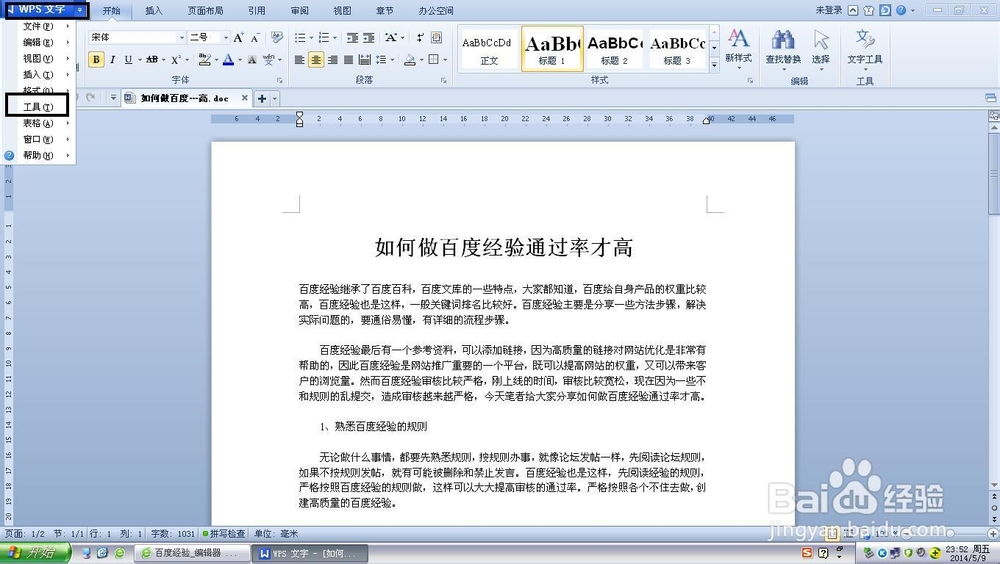Click paragraph layout icon beside marks
The image size is (1000, 564).
click(436, 38)
